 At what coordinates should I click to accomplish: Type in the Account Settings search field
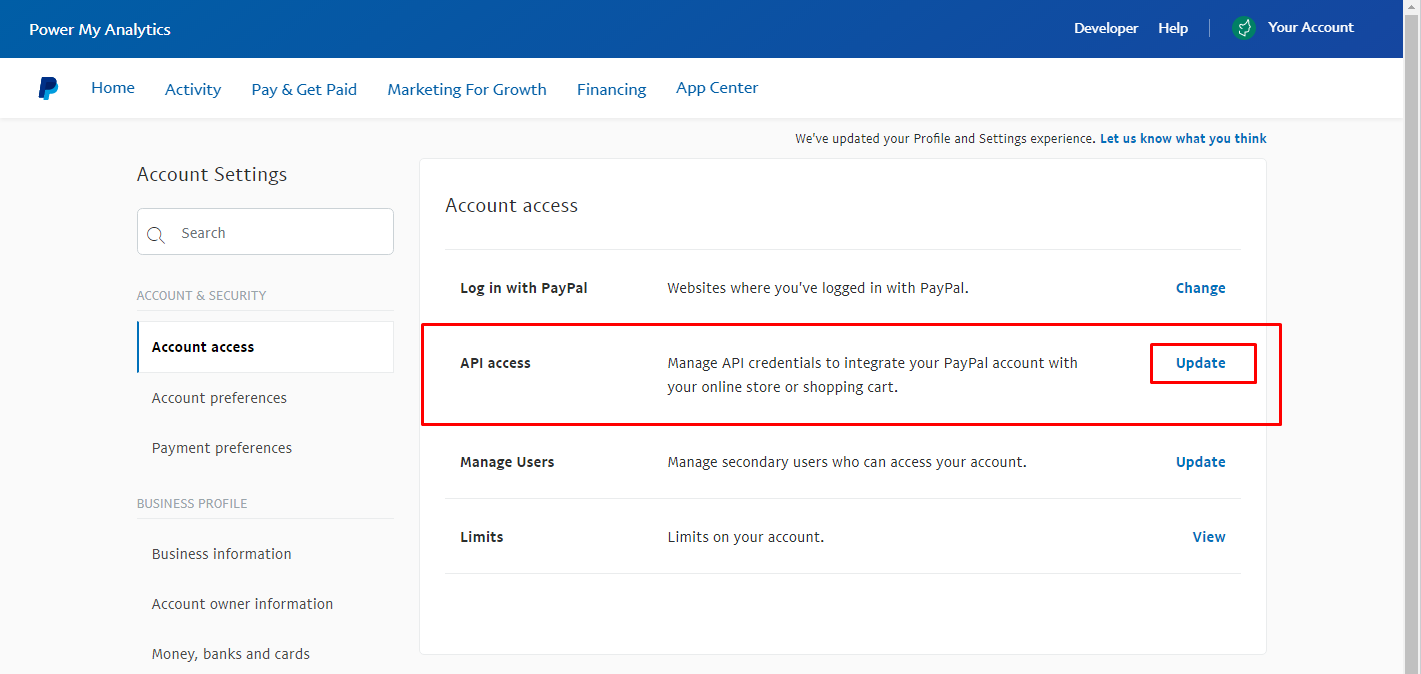tap(280, 233)
